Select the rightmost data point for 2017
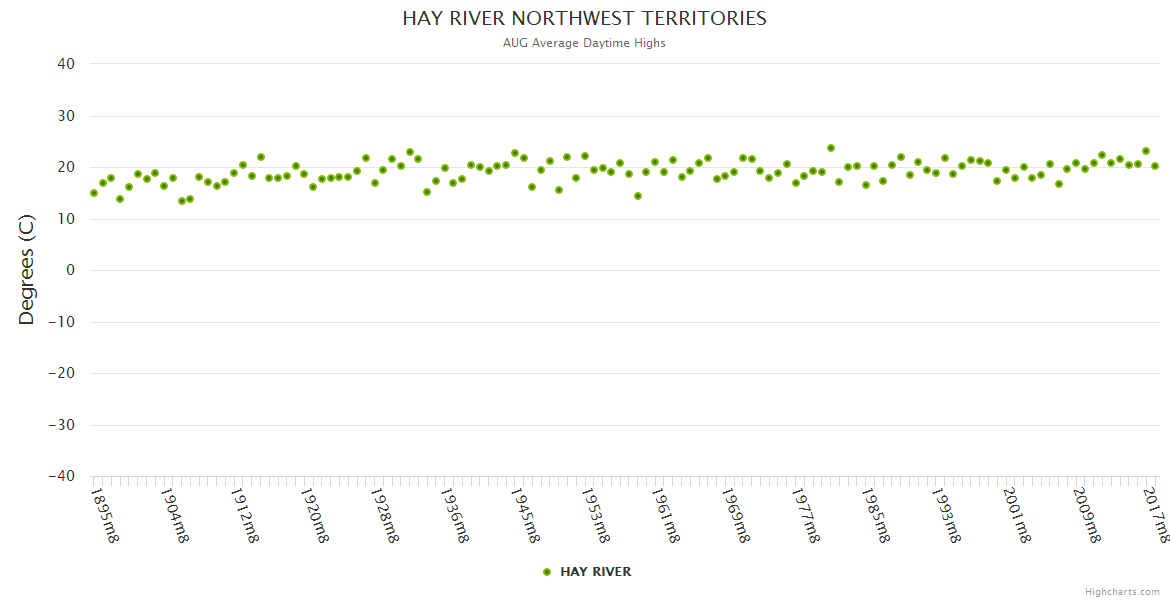The height and width of the screenshot is (600, 1170). coord(1154,166)
